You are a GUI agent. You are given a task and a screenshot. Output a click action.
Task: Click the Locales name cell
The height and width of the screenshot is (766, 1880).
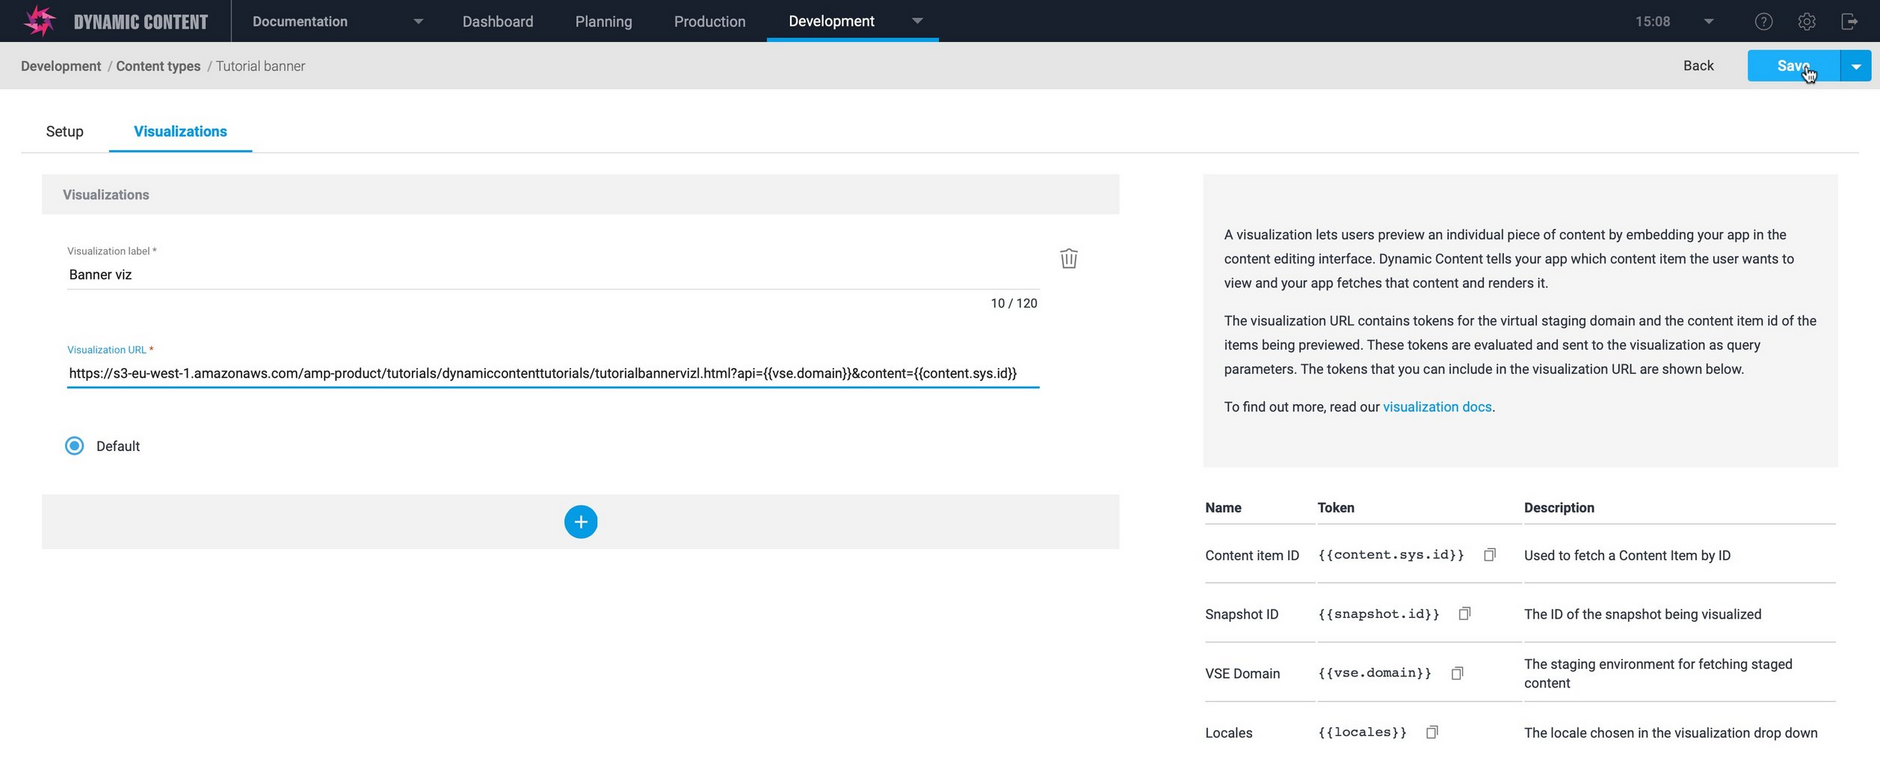1229,732
